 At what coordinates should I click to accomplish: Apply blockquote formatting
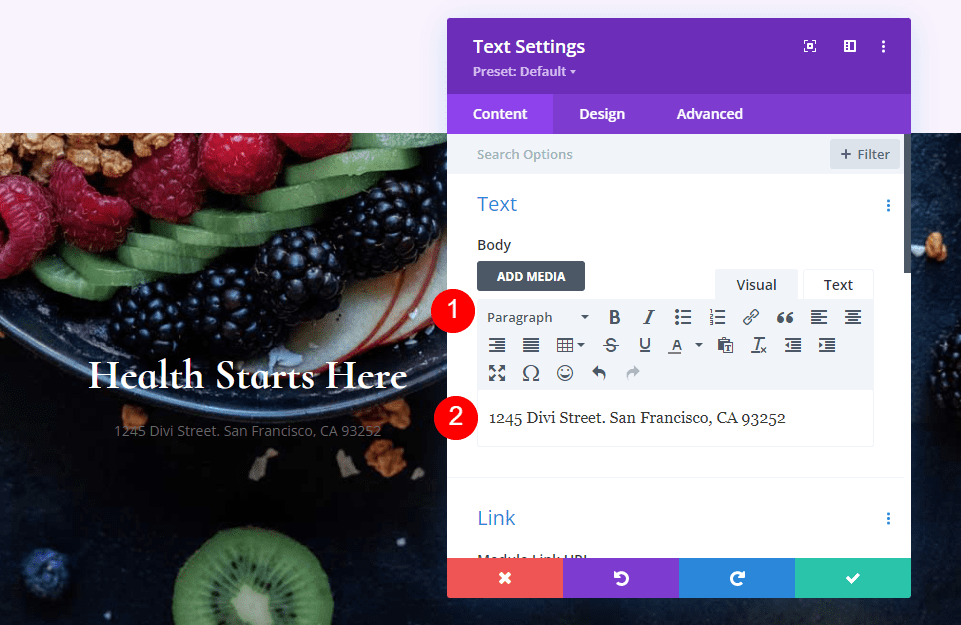tap(784, 317)
